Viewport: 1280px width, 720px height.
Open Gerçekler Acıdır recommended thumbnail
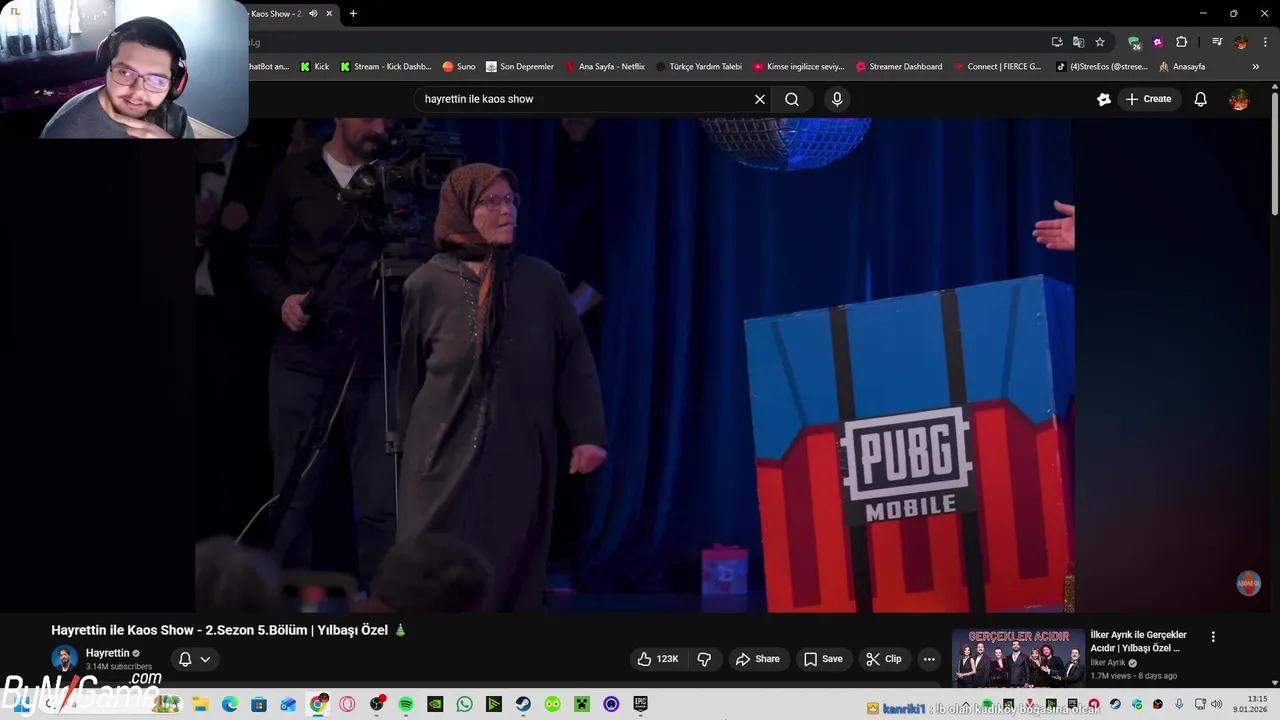[x=1018, y=657]
